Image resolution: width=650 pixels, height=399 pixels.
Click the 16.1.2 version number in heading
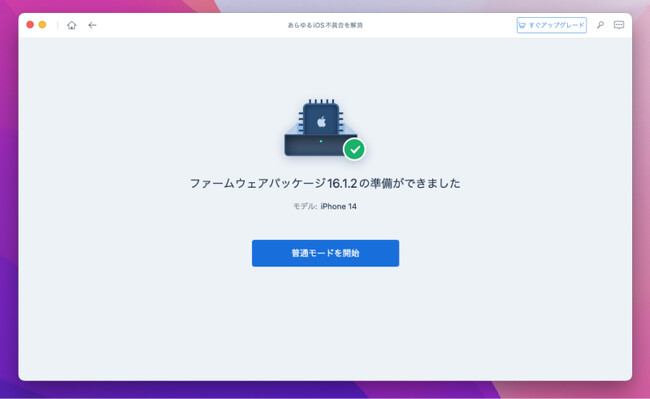342,183
